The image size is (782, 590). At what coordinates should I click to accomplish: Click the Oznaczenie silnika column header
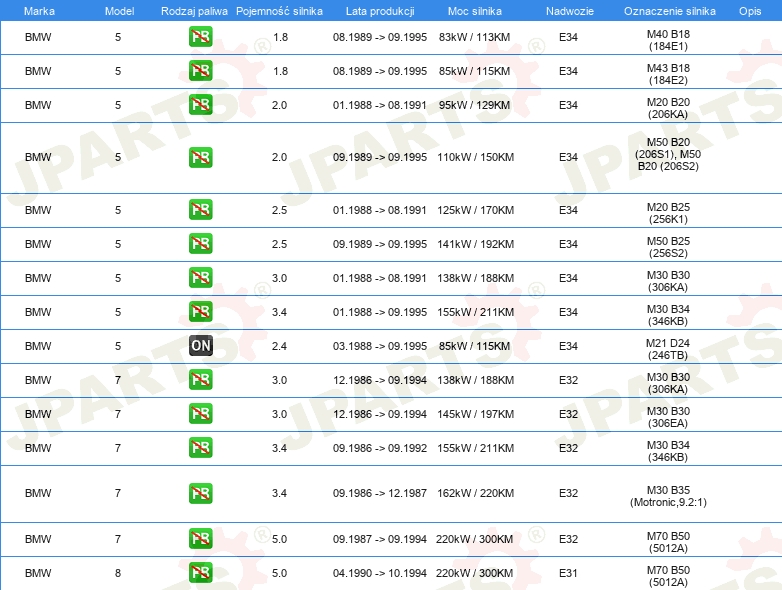click(670, 11)
